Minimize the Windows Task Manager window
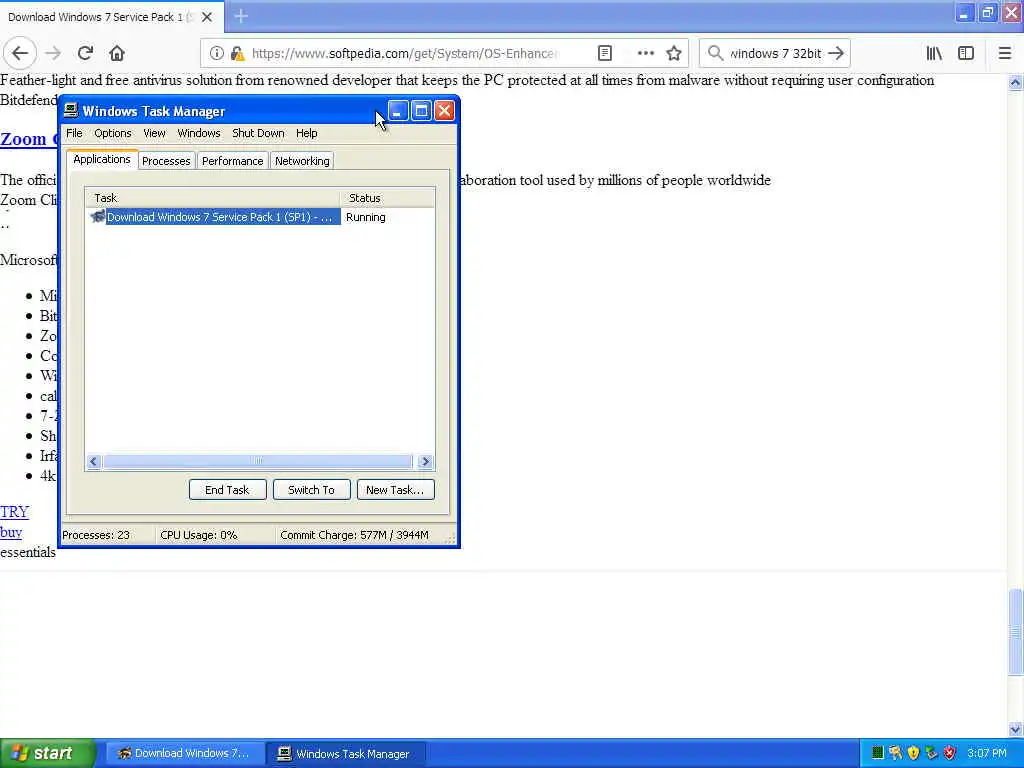 point(398,111)
